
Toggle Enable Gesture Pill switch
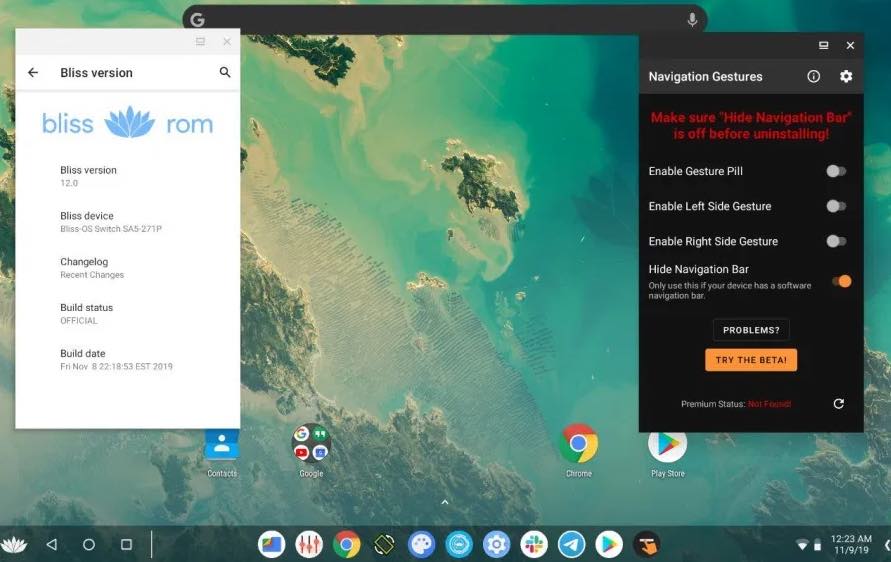(836, 171)
